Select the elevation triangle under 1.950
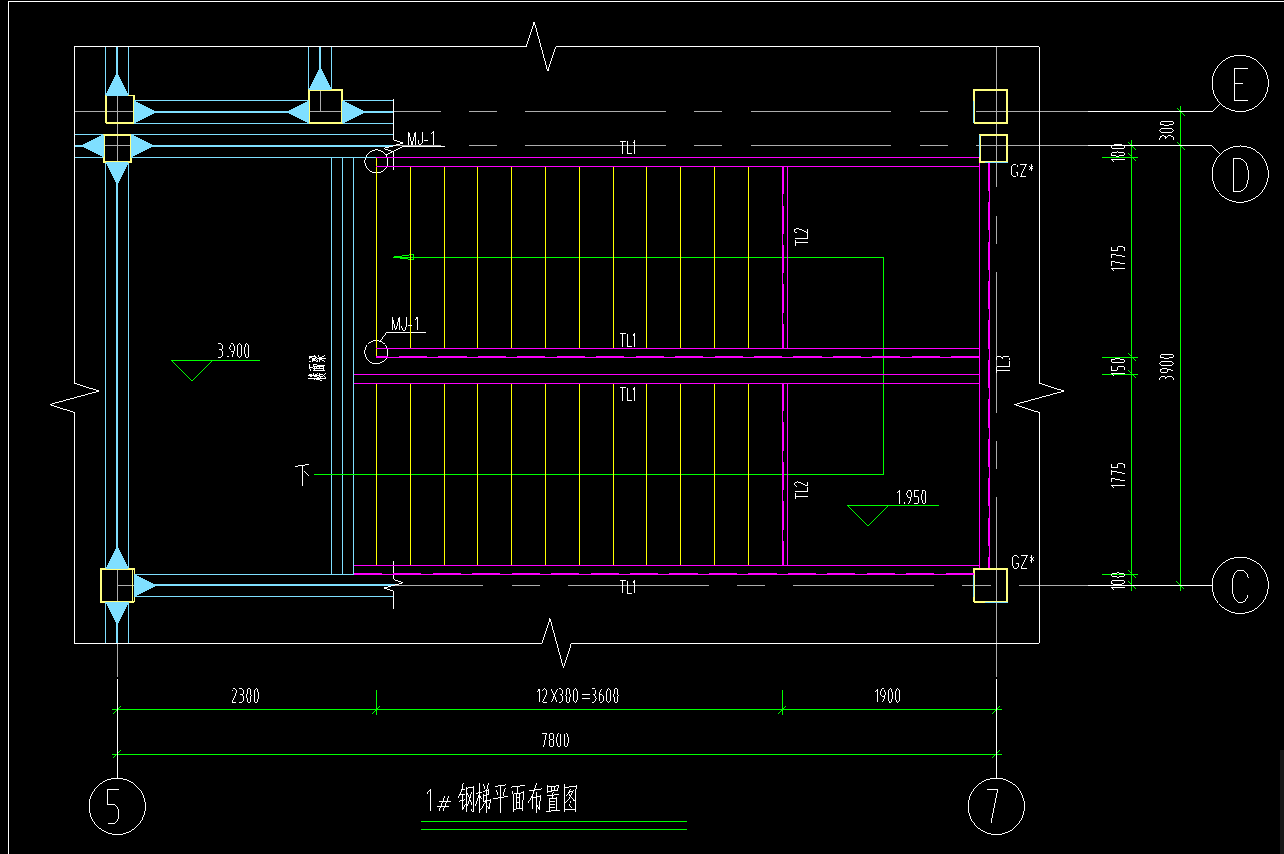 click(868, 515)
